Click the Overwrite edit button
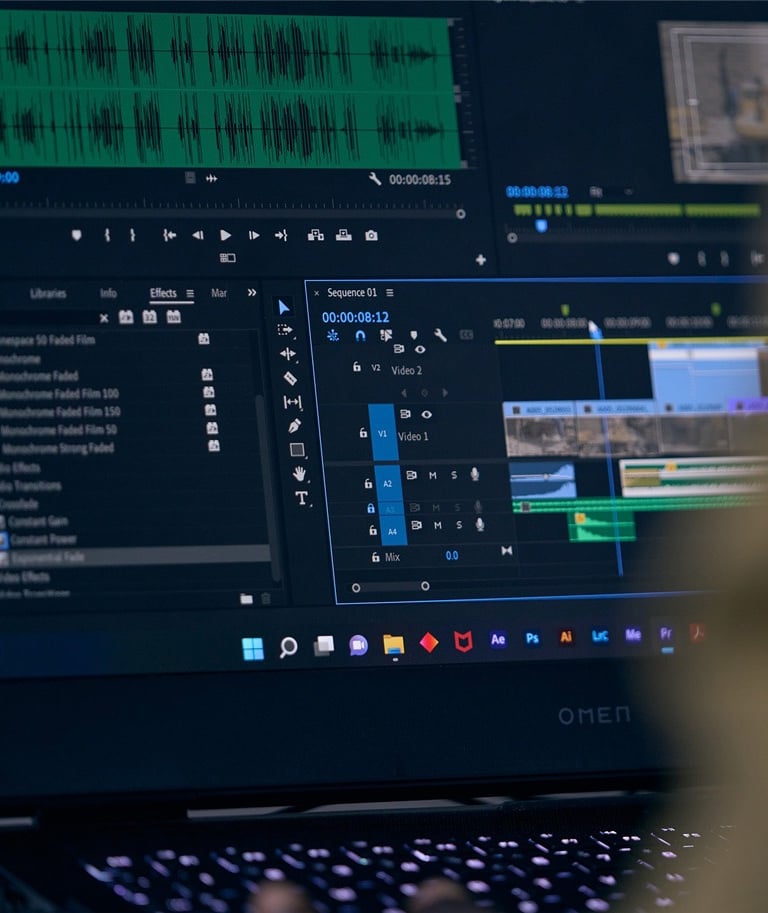Screen dimensions: 768x913 pyautogui.click(x=344, y=235)
